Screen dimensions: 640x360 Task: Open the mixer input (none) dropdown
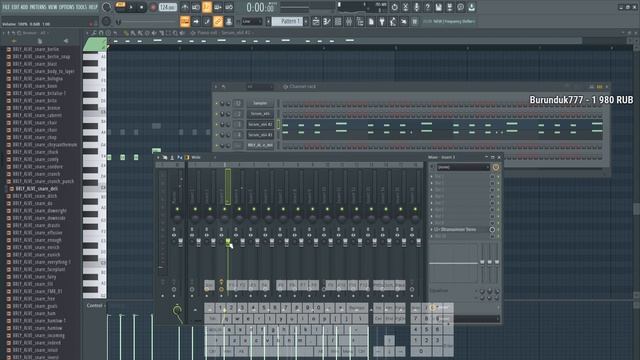[463, 167]
